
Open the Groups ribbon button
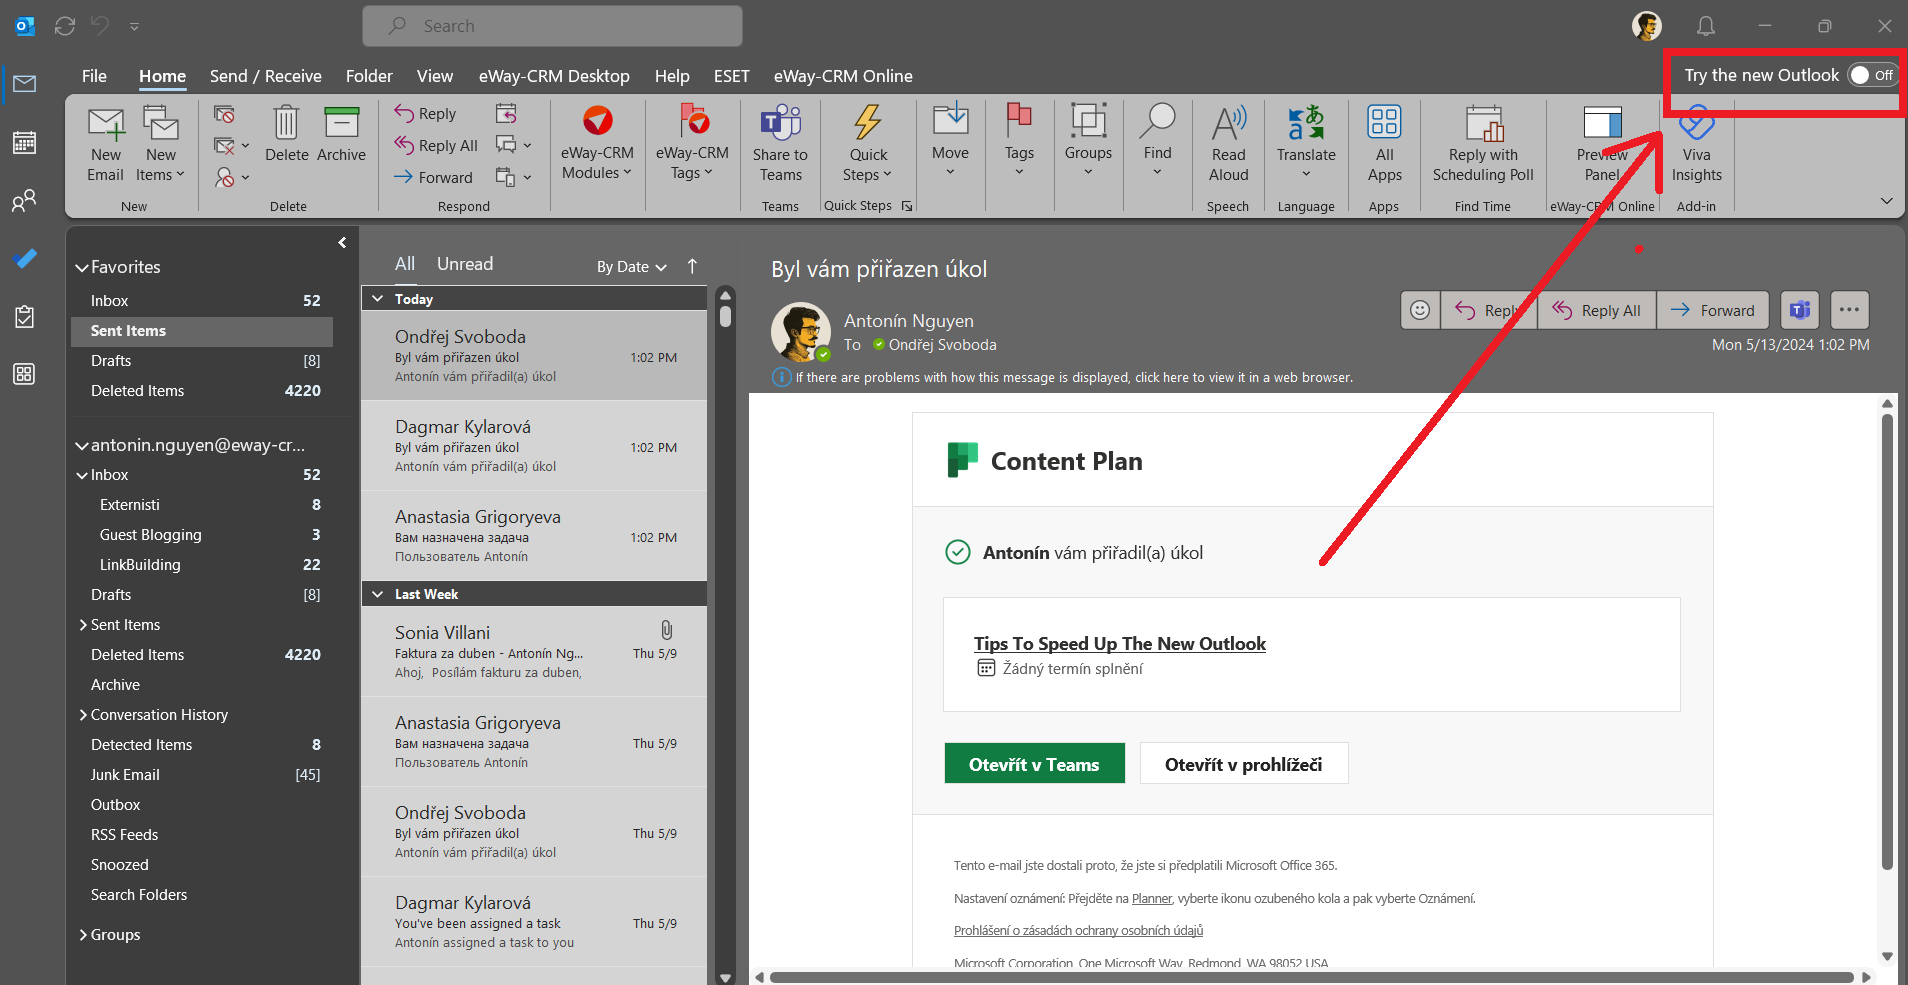click(x=1088, y=140)
